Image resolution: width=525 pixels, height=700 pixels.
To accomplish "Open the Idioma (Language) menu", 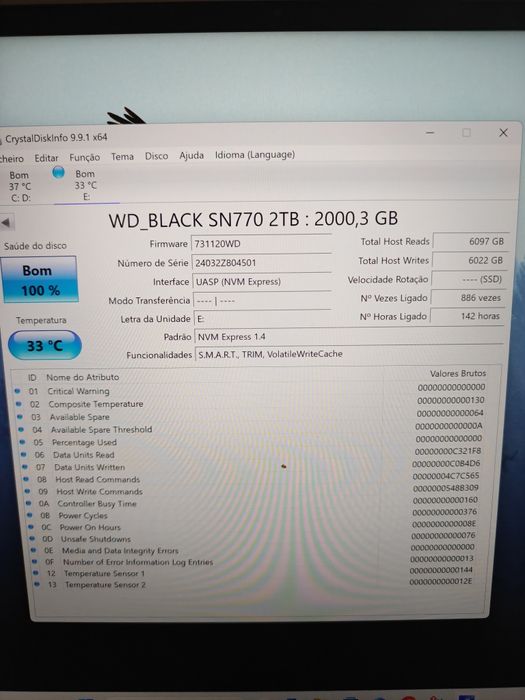I will click(255, 154).
